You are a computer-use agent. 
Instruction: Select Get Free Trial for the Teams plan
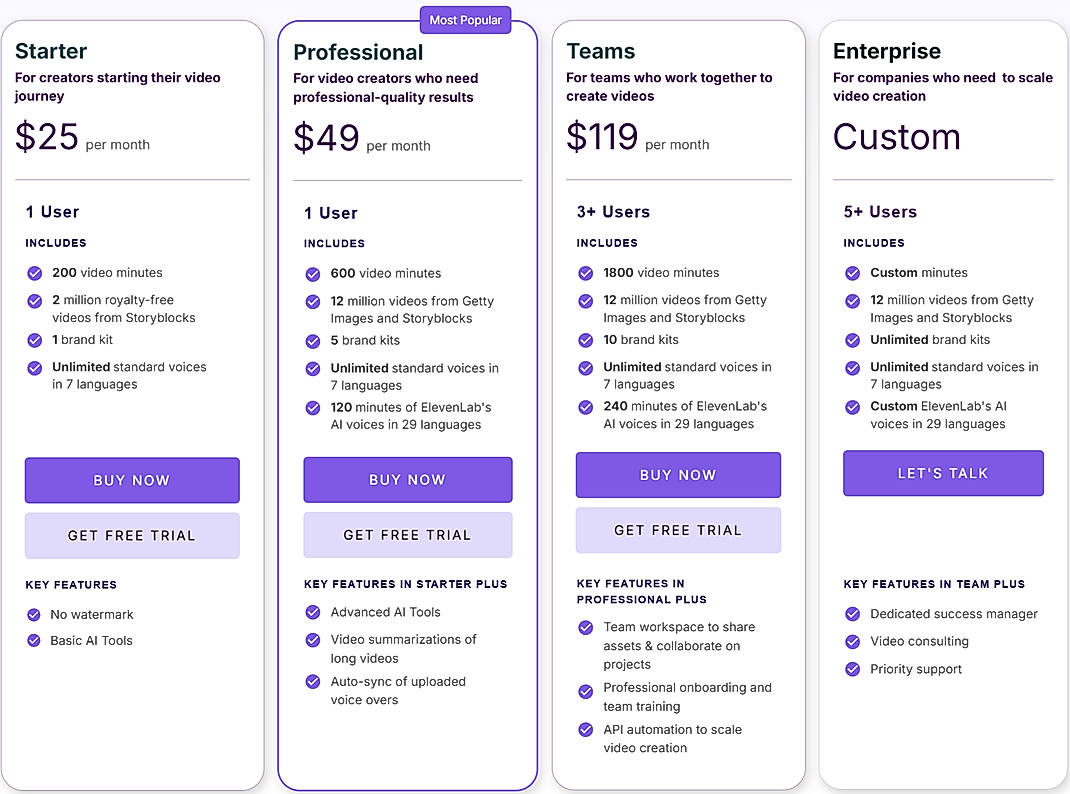pyautogui.click(x=678, y=530)
